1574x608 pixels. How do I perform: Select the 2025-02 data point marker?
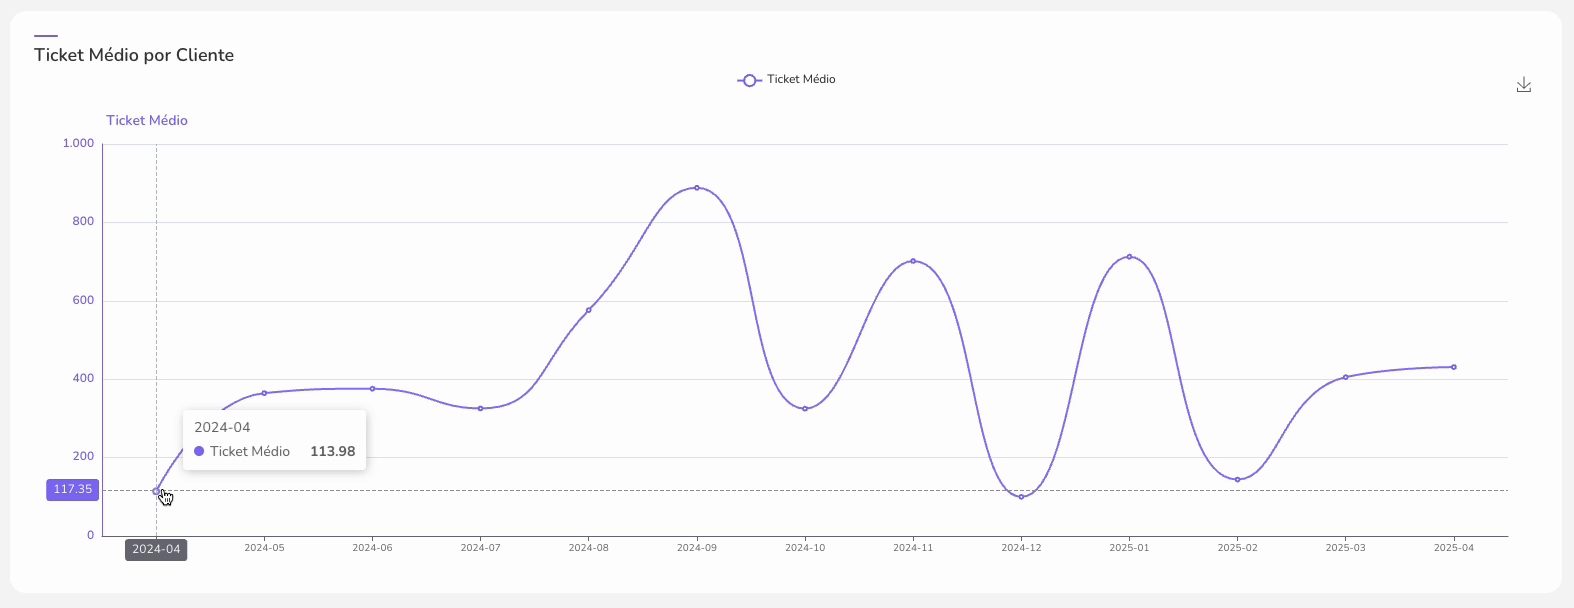pos(1237,480)
